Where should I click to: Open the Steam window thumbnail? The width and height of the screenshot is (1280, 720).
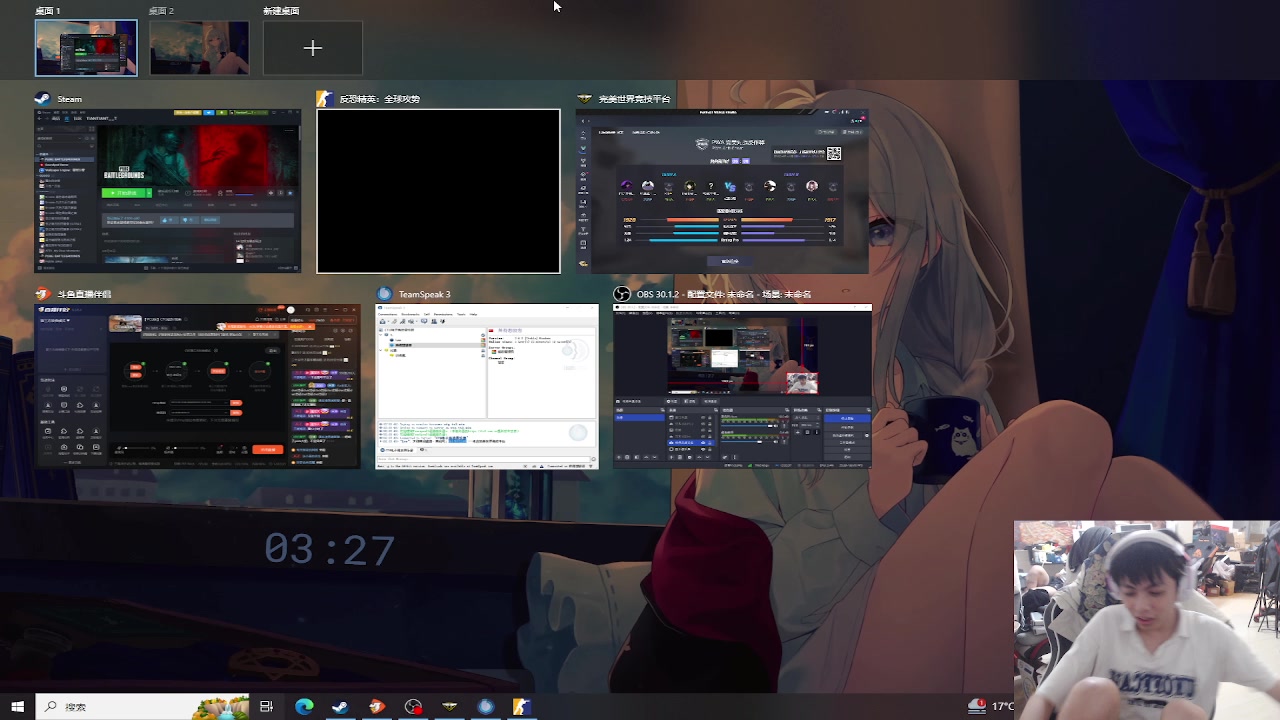point(167,191)
